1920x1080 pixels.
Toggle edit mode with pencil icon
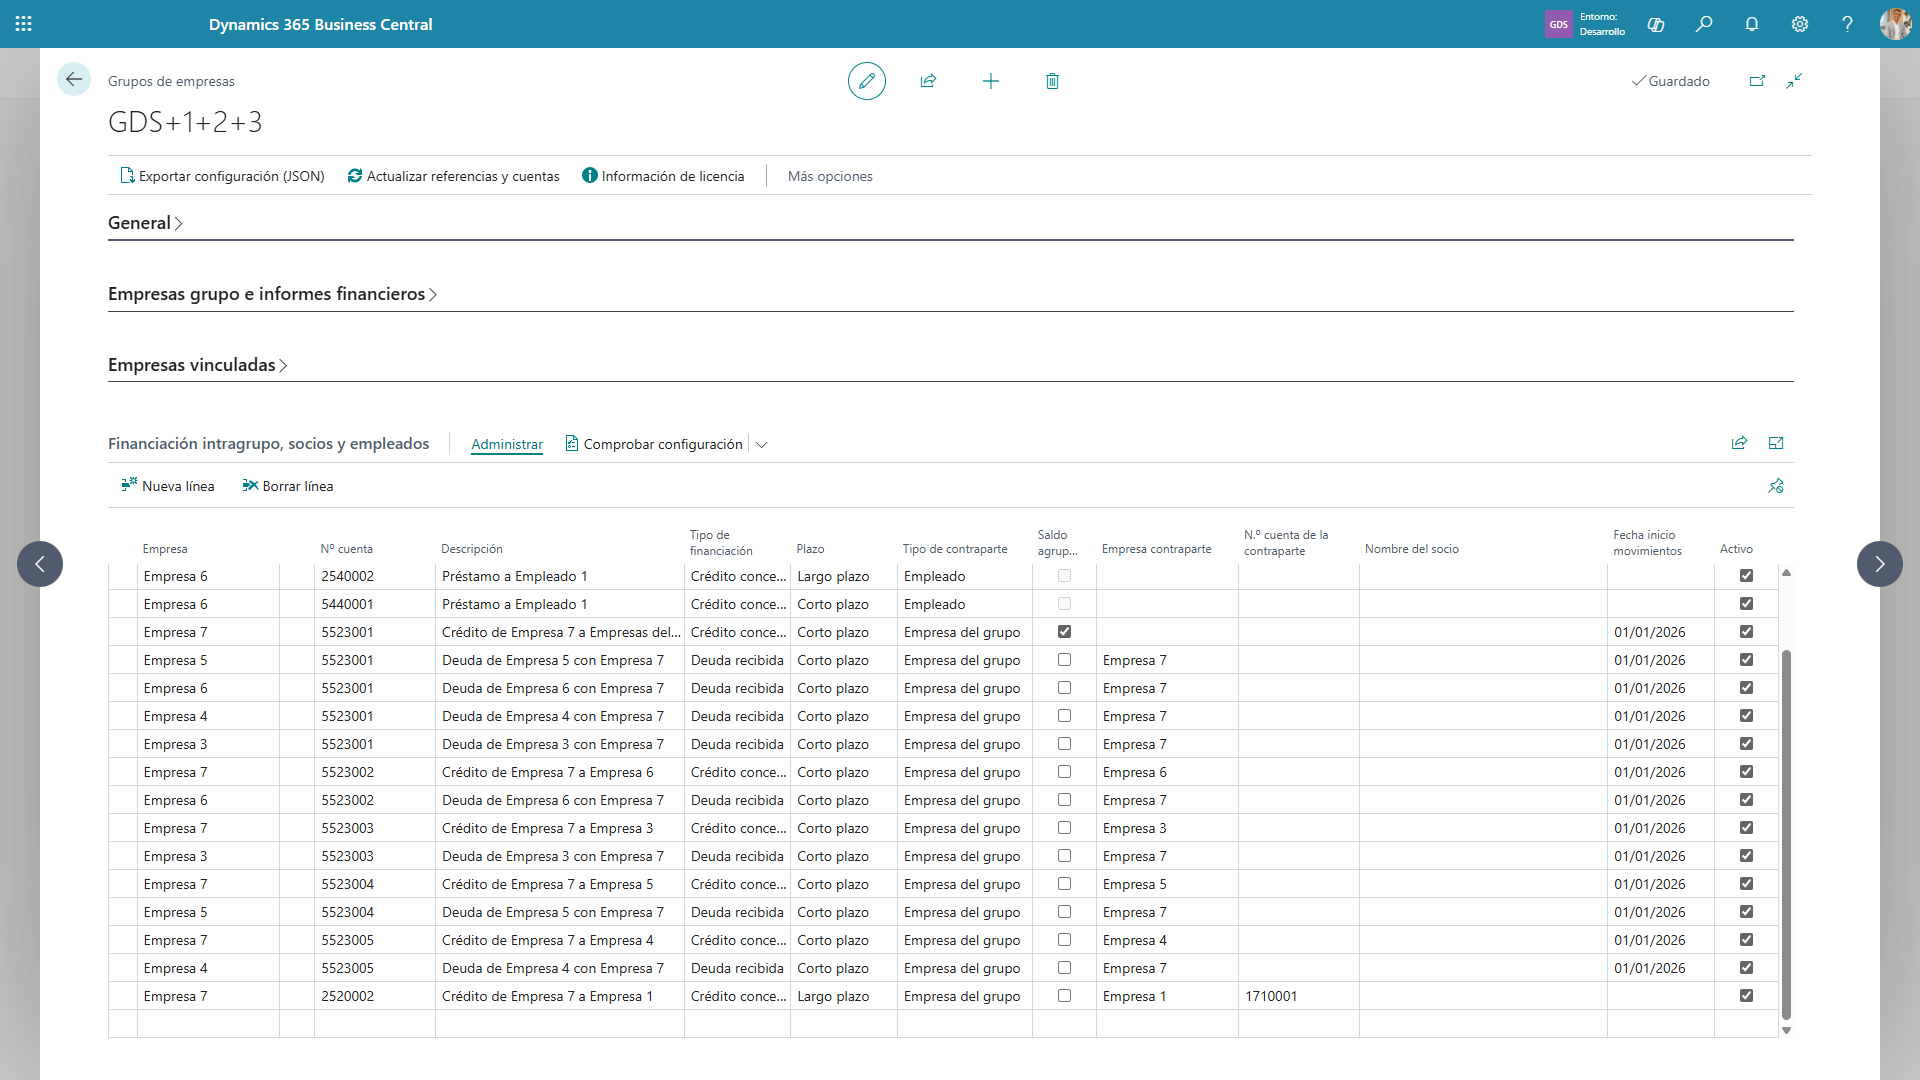(867, 81)
